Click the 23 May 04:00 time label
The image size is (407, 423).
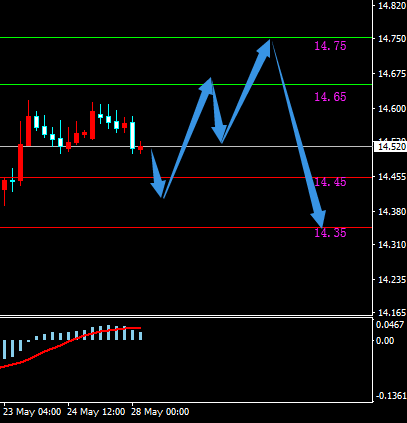pos(32,412)
